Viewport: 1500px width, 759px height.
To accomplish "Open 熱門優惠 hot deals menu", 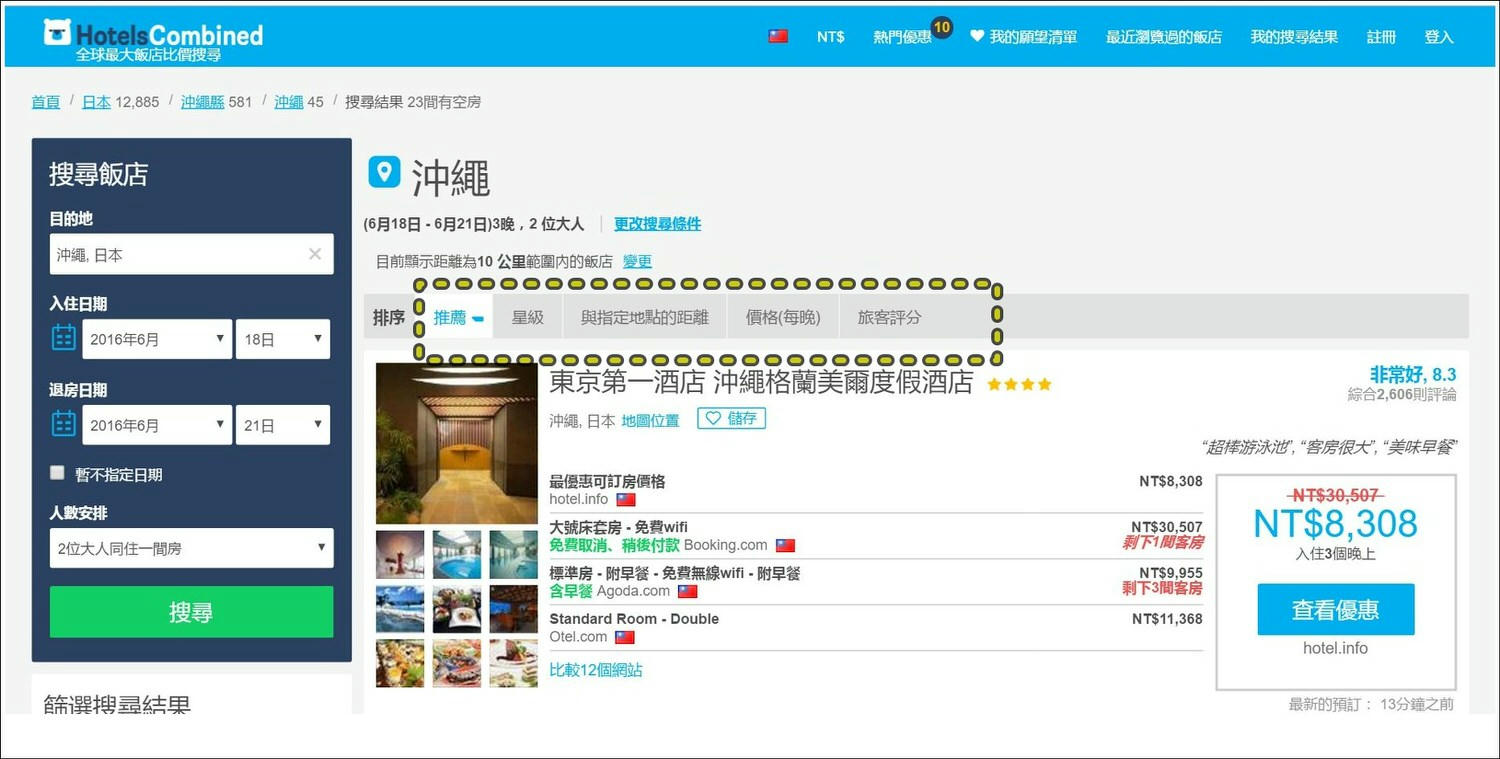I will click(x=902, y=36).
